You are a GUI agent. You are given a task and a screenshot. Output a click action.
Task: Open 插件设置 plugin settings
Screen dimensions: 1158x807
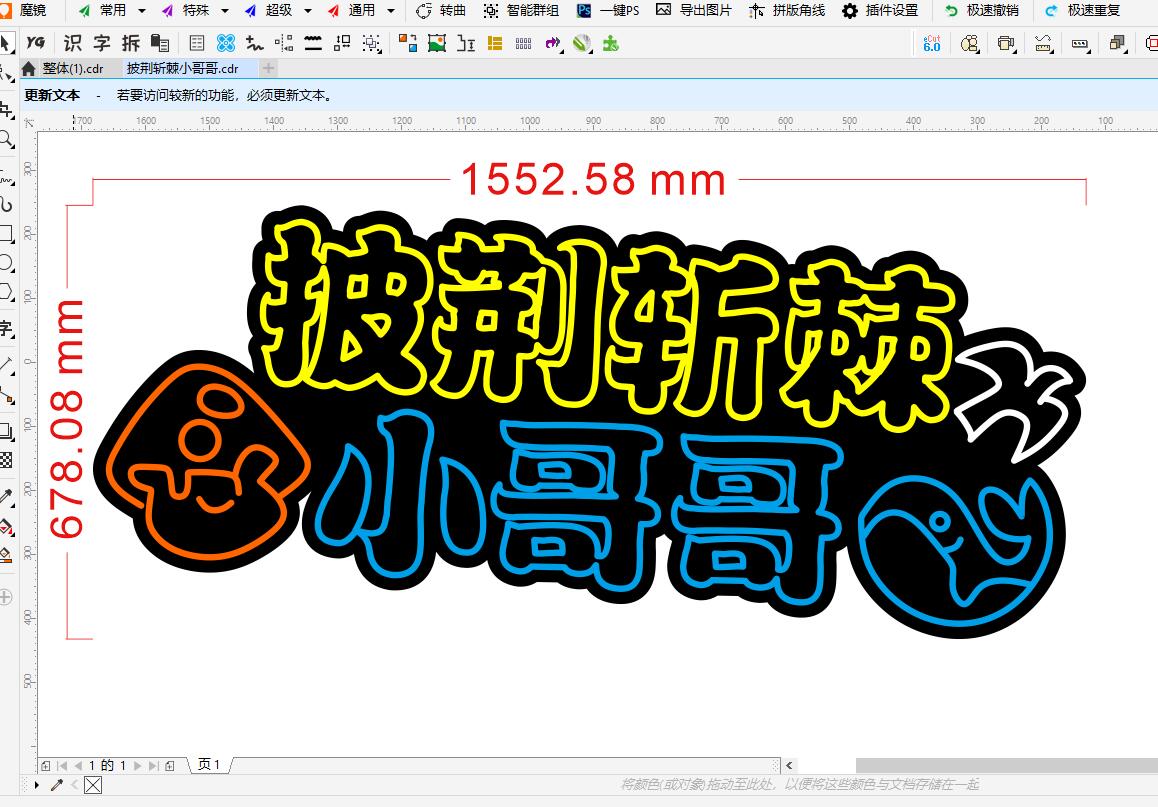pos(880,10)
